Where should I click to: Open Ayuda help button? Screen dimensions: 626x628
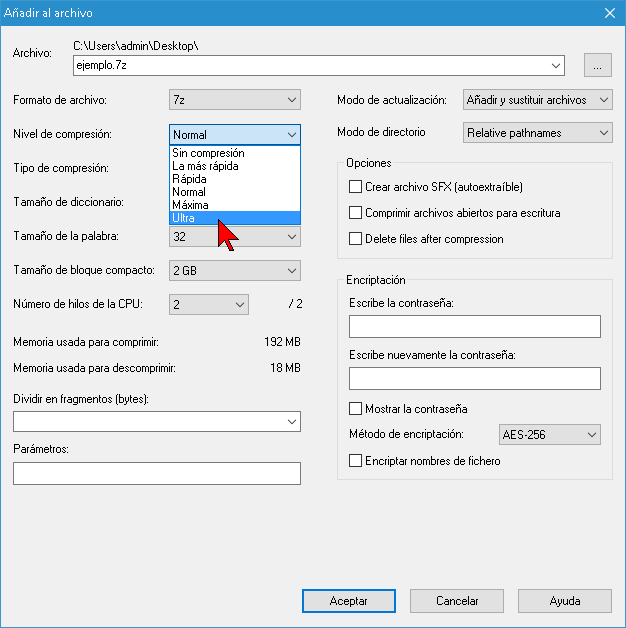click(565, 601)
